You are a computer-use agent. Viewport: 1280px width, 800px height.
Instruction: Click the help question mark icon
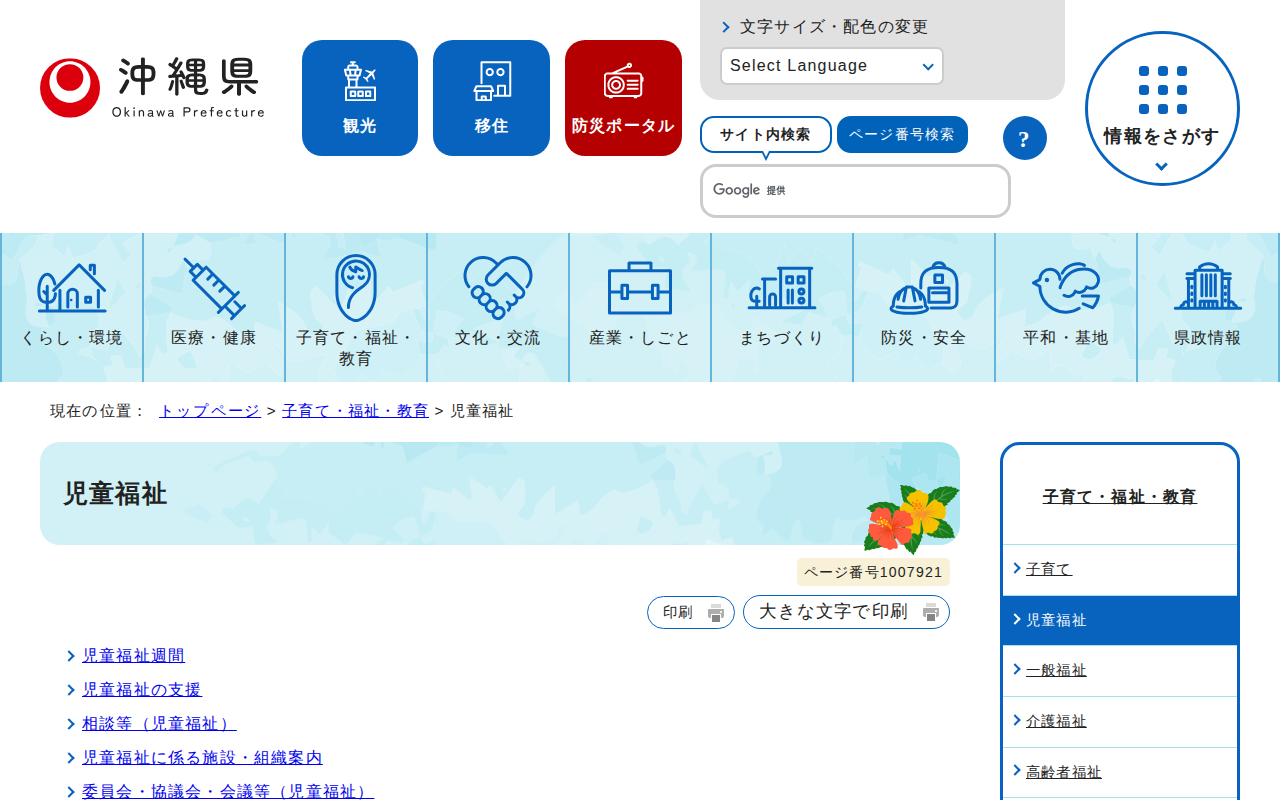pos(1025,138)
